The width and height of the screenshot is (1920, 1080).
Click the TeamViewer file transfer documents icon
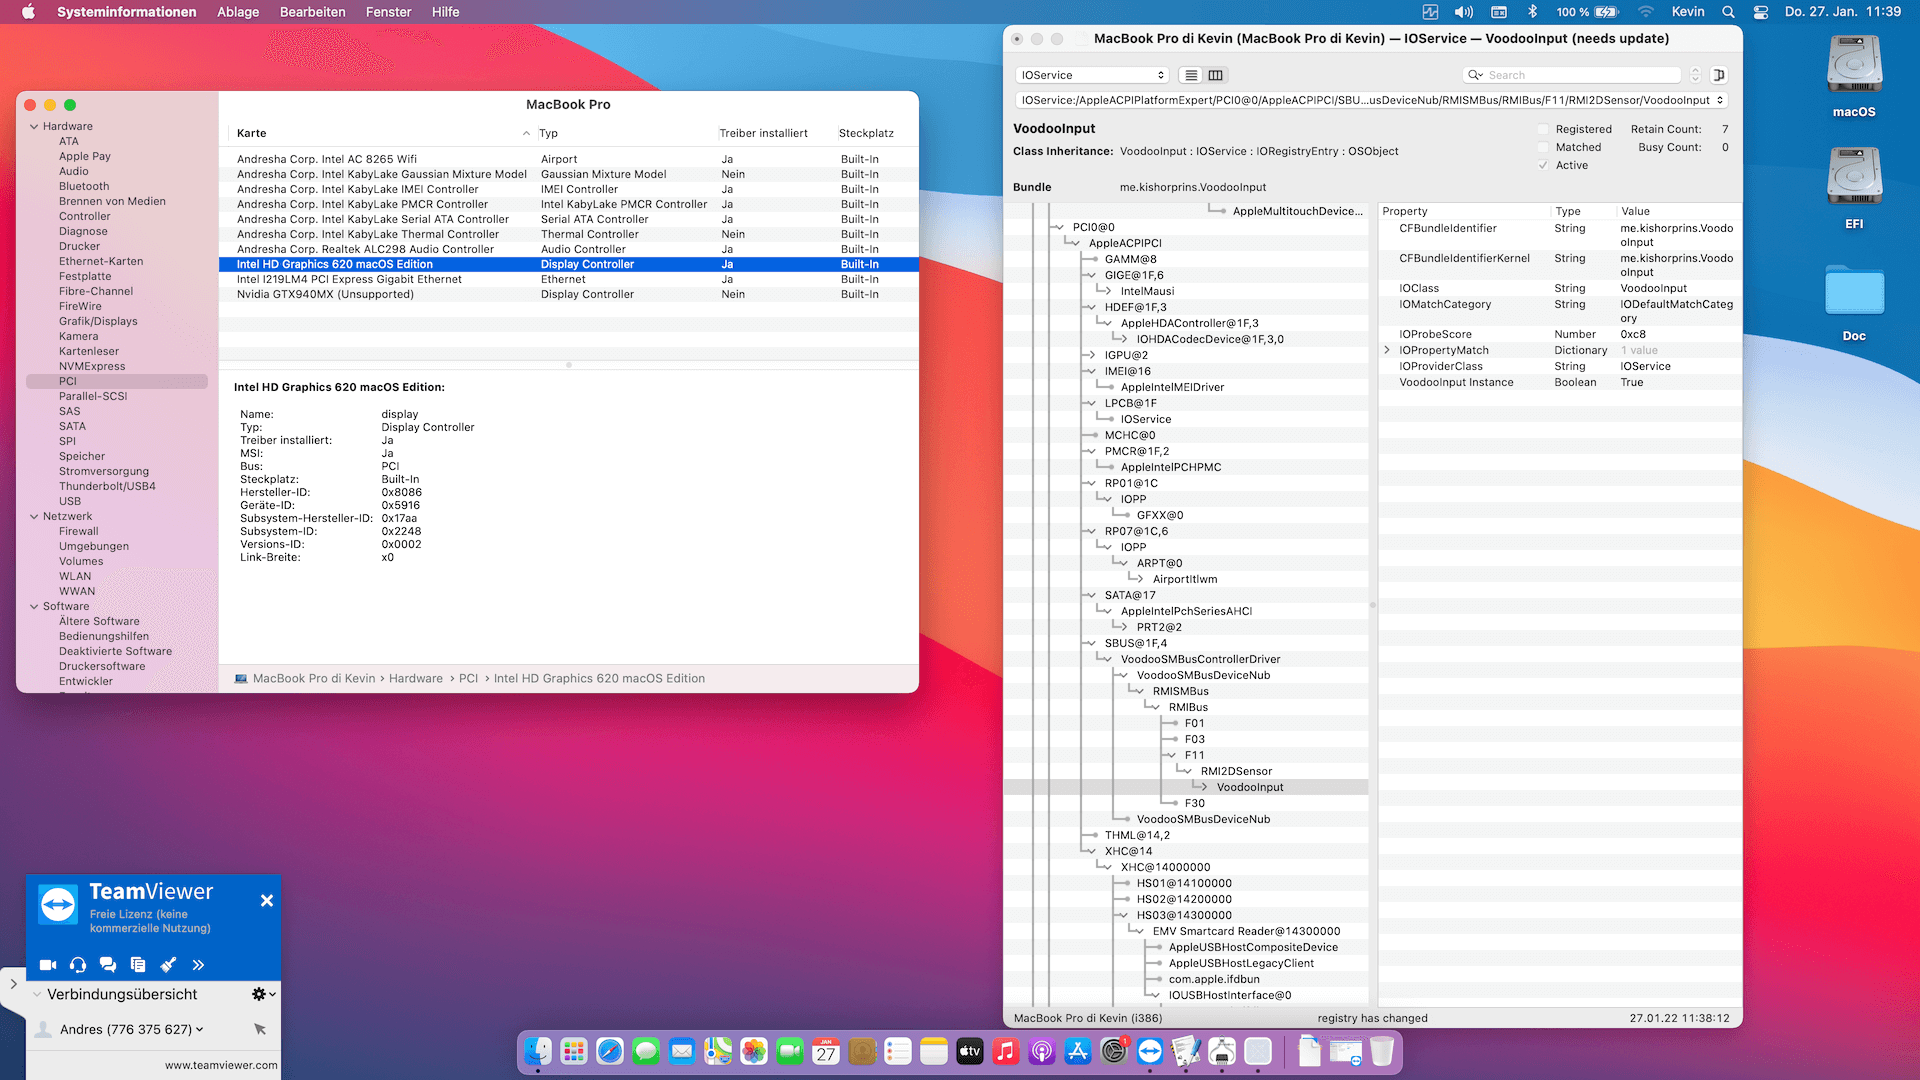(138, 965)
